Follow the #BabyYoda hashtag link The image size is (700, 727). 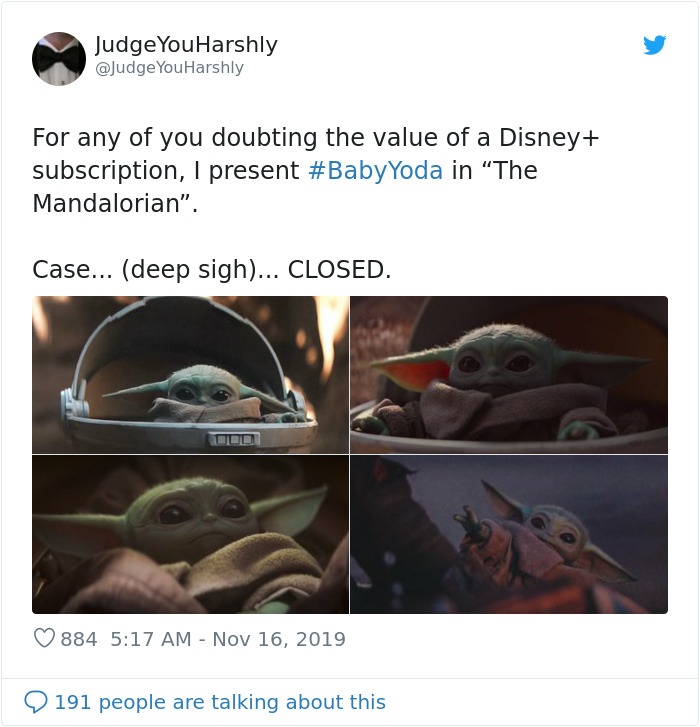click(x=375, y=170)
